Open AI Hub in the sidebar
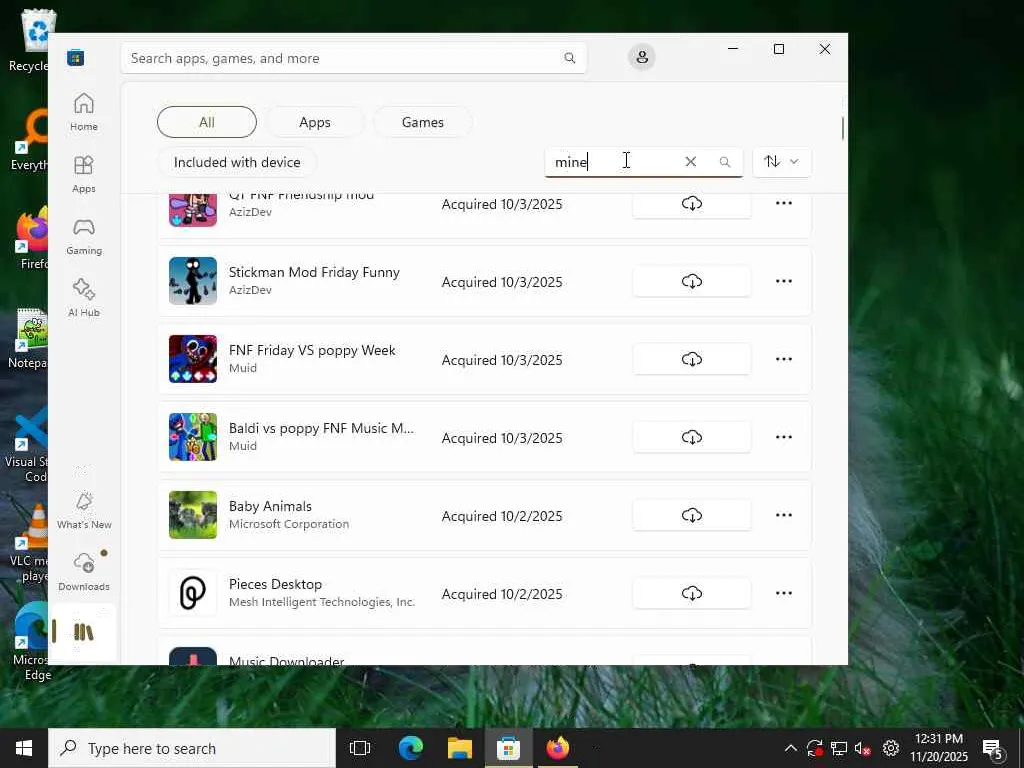Viewport: 1024px width, 768px height. (84, 298)
